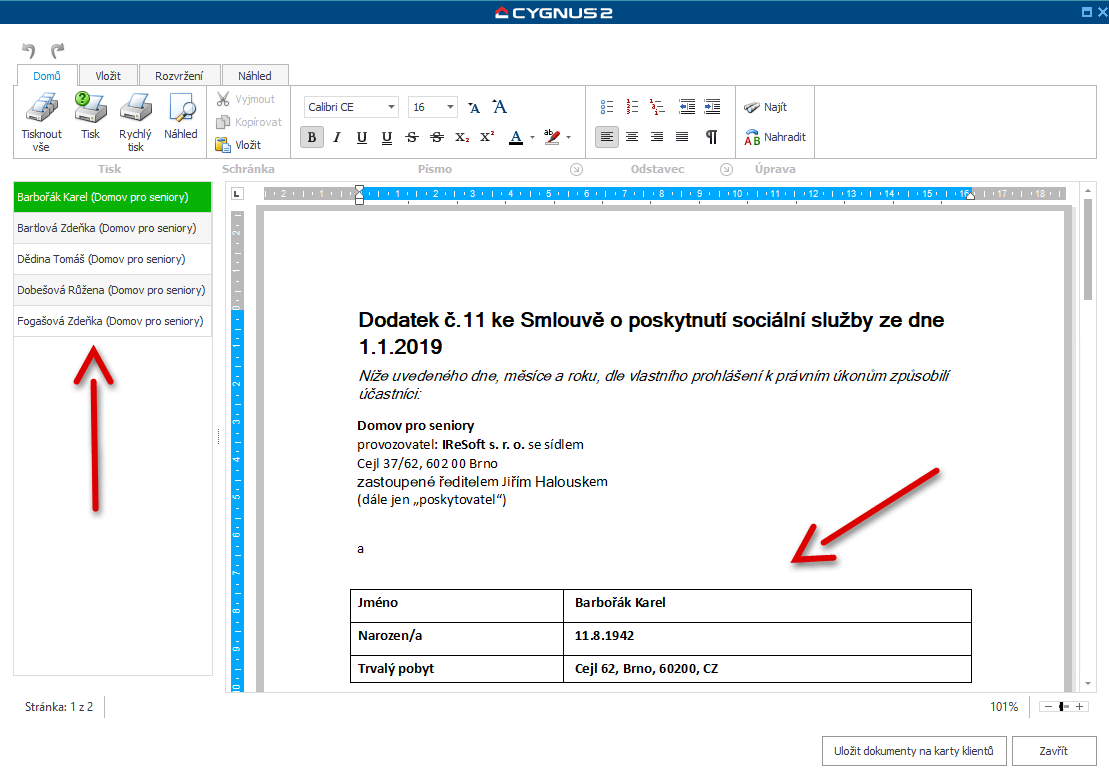The height and width of the screenshot is (776, 1109).
Task: Grow font size icon
Action: (499, 107)
